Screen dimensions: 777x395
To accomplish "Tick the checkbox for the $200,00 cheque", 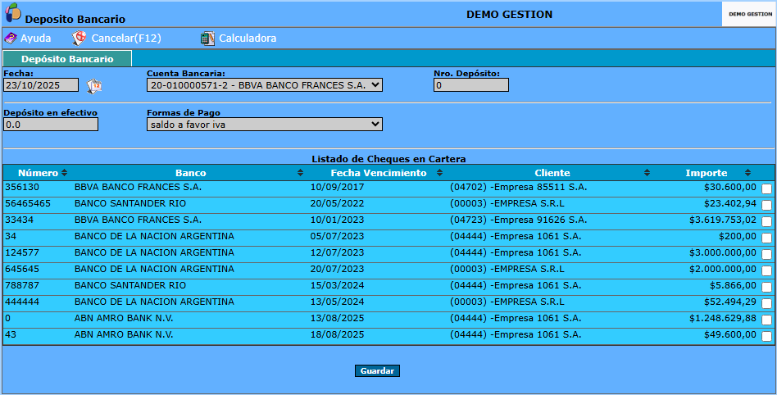I will 767,238.
